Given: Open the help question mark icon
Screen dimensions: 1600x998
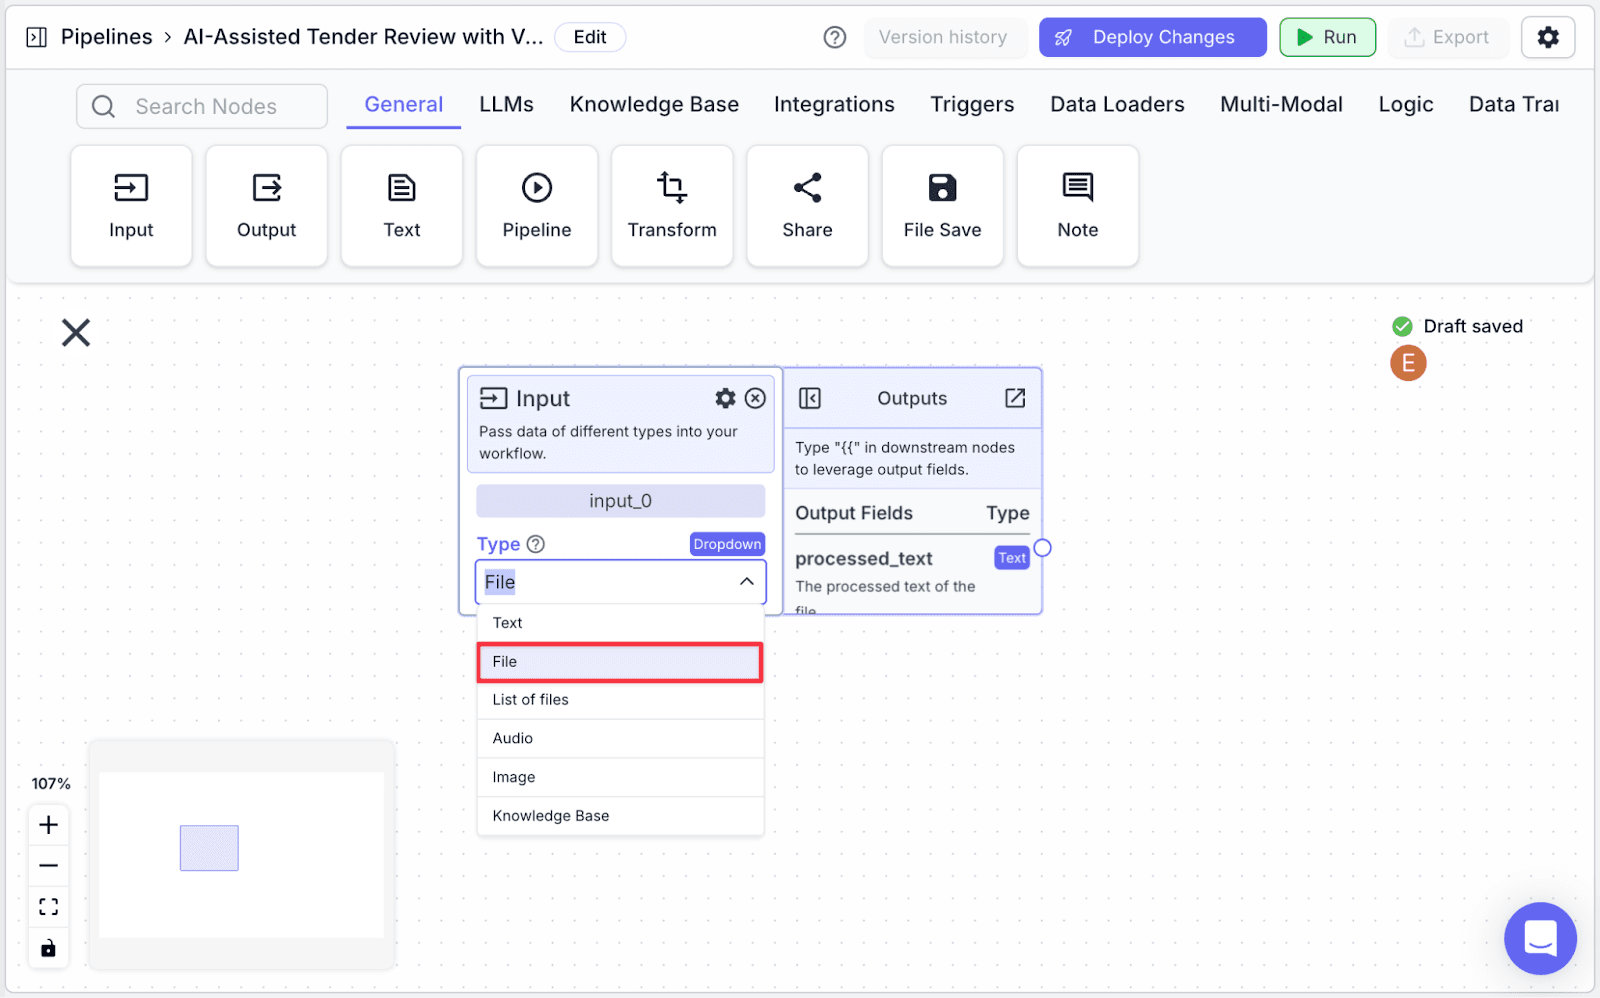Looking at the screenshot, I should (x=835, y=38).
